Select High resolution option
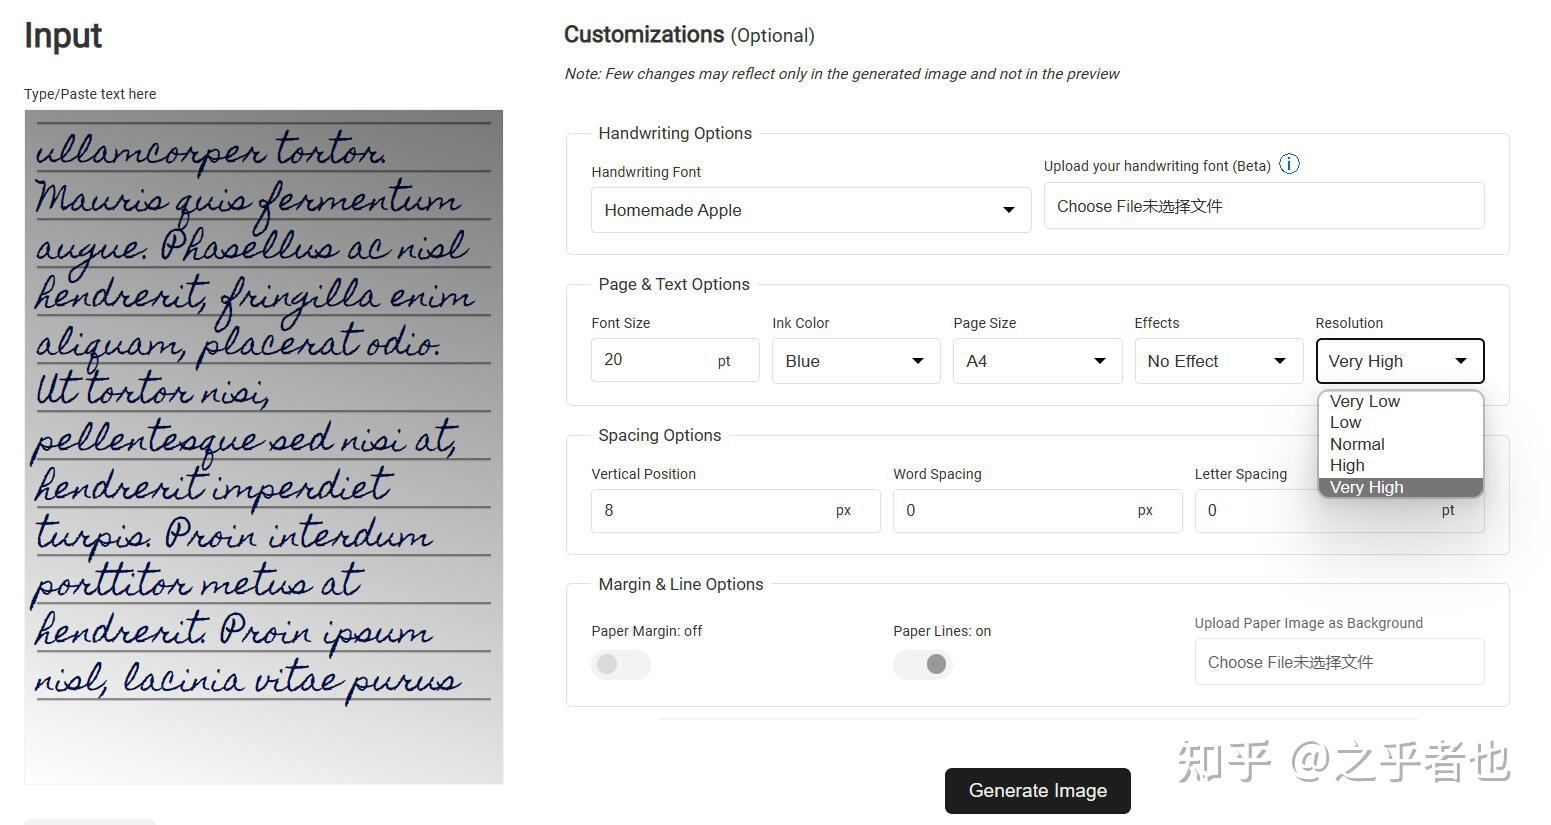The width and height of the screenshot is (1551, 825). 1347,465
